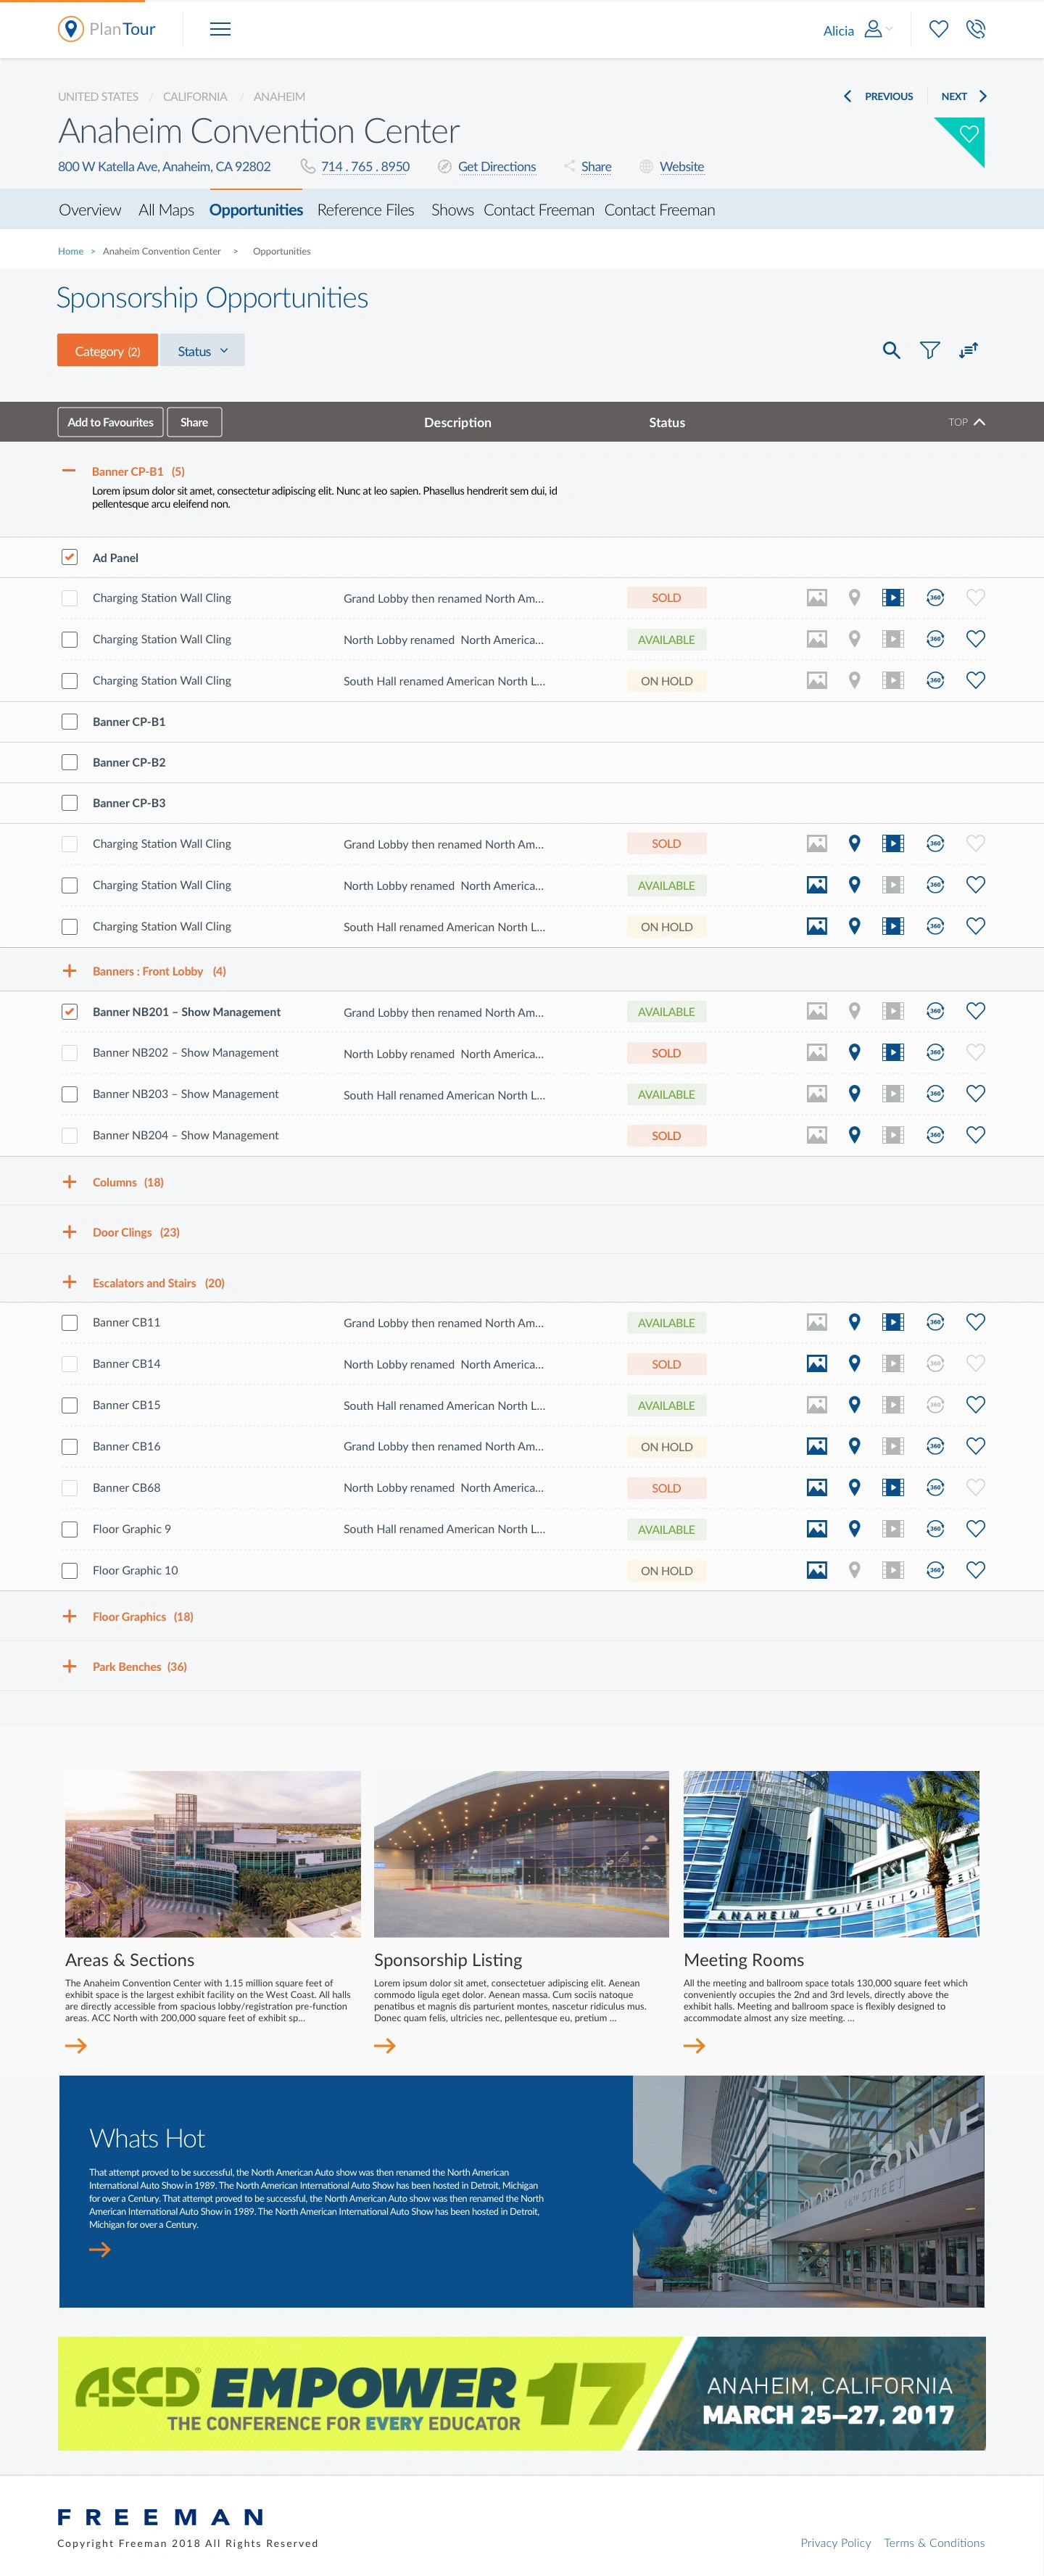The height and width of the screenshot is (2576, 1044).
Task: Open 360 view for Banner CB16
Action: (935, 1446)
